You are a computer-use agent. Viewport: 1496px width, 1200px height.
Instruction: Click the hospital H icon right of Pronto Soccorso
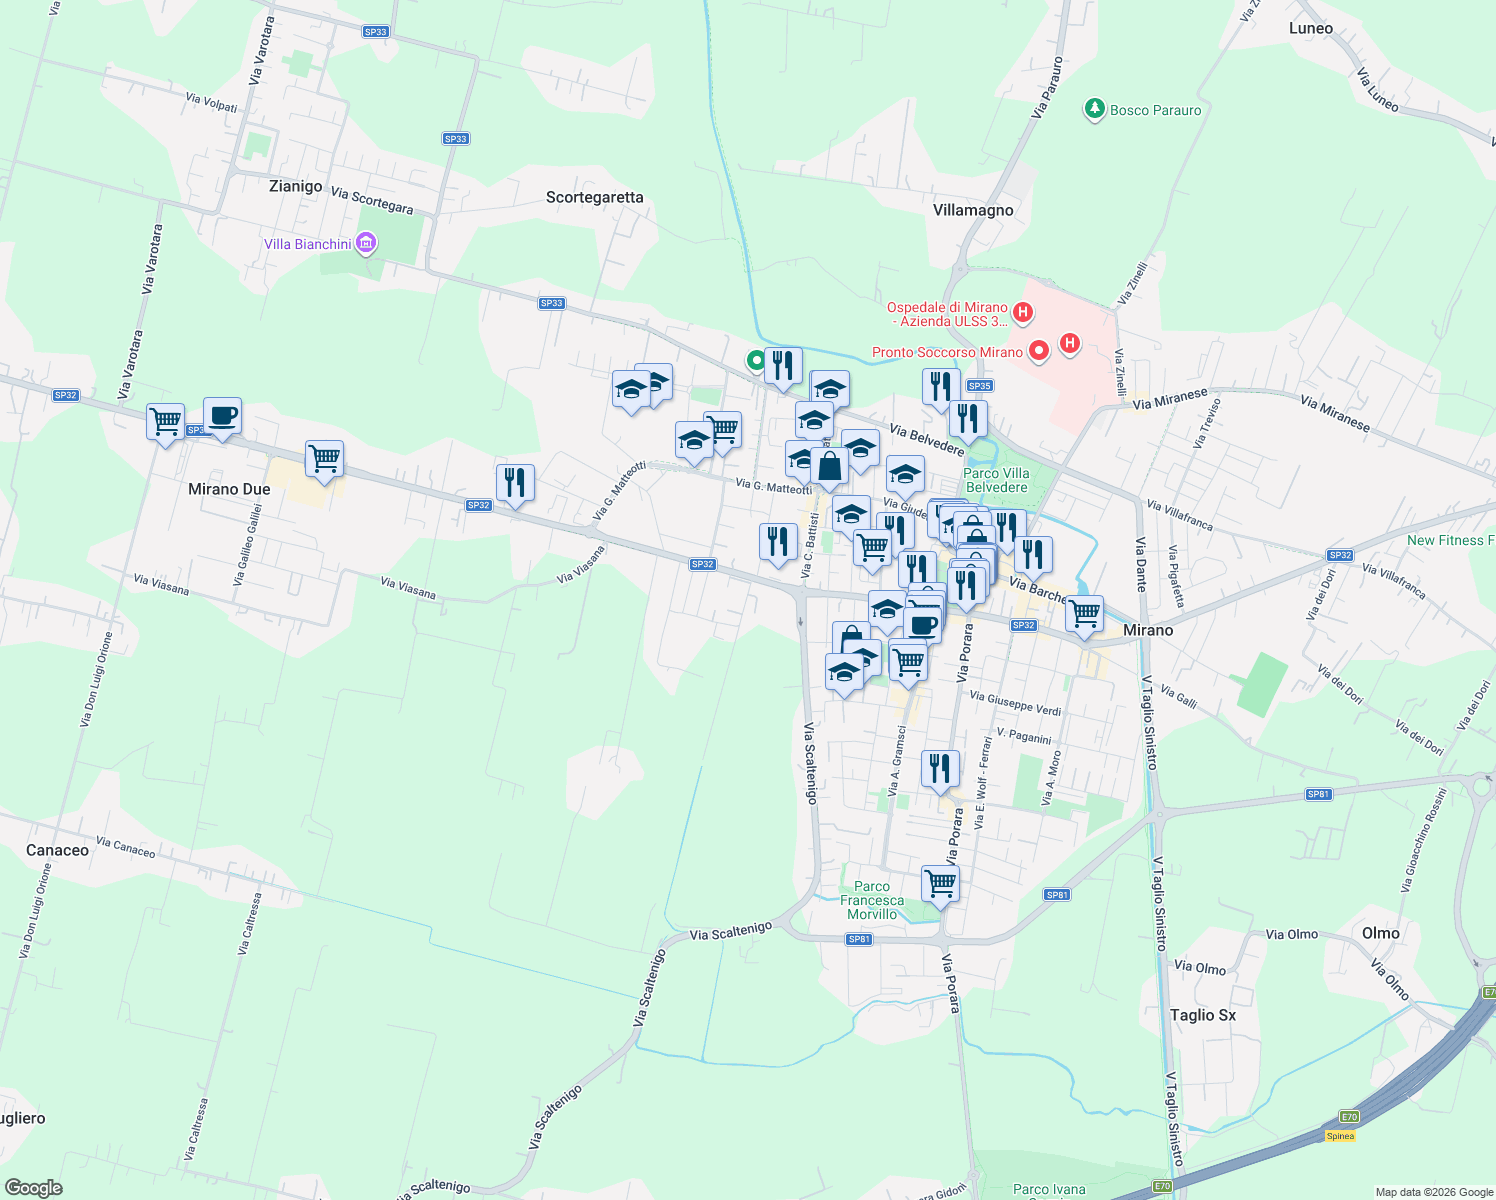[x=1070, y=344]
